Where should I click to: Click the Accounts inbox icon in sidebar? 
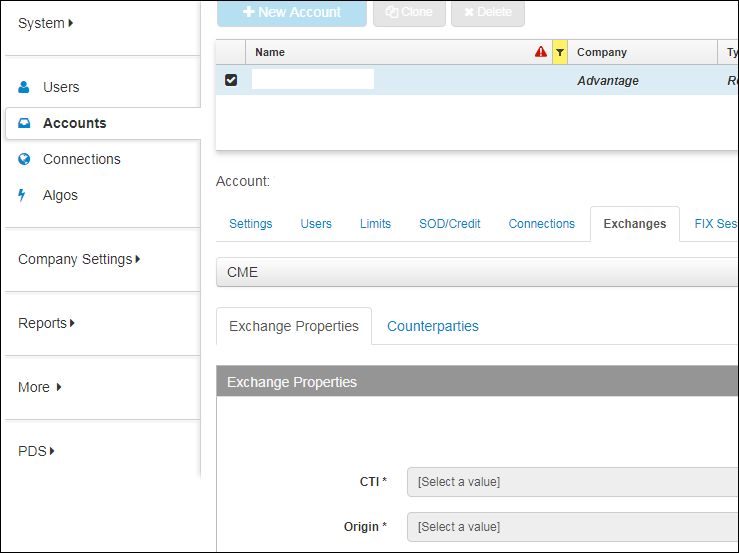coord(24,123)
